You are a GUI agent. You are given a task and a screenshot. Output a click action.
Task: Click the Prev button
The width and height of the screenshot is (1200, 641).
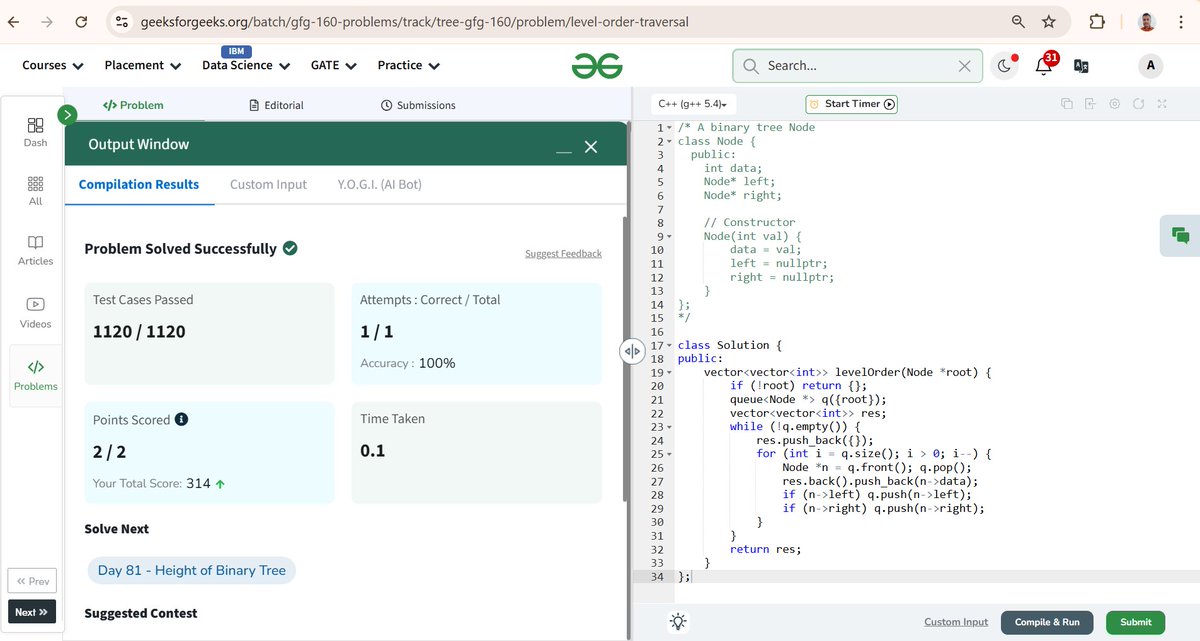click(32, 581)
